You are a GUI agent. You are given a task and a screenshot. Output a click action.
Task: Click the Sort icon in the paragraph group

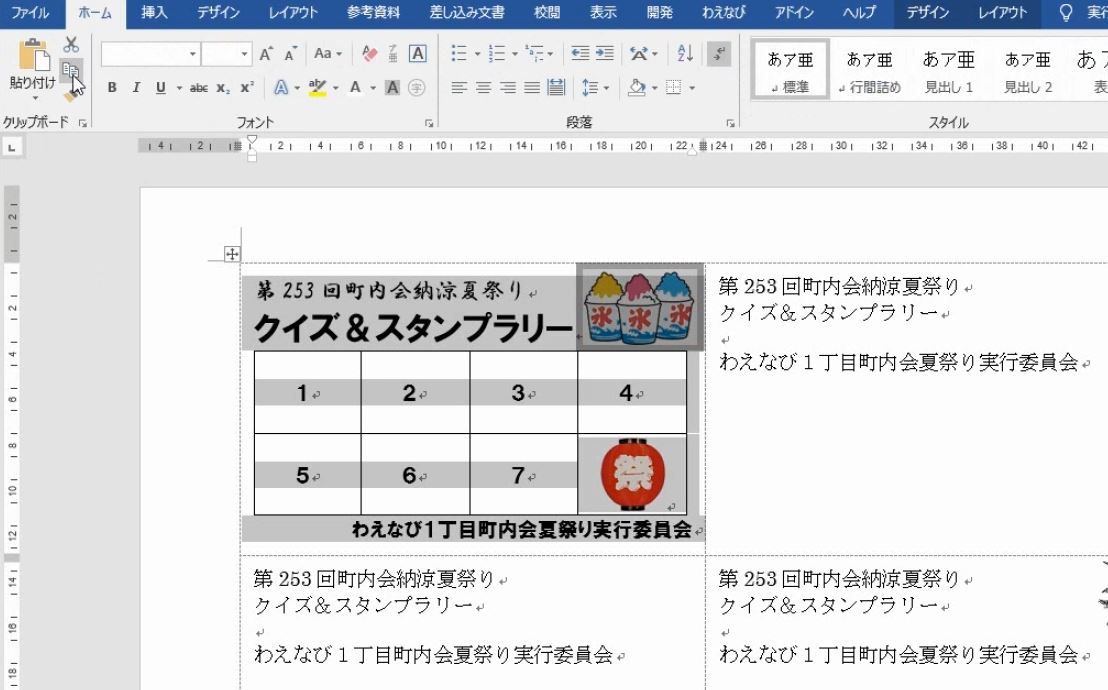click(x=684, y=54)
